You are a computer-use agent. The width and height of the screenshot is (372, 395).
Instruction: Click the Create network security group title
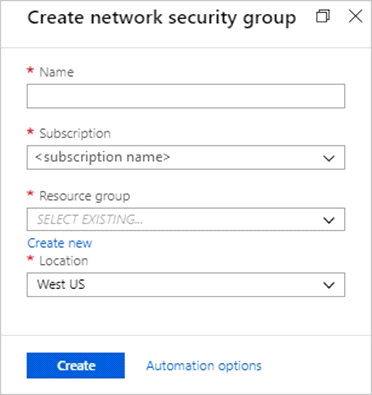coord(162,18)
